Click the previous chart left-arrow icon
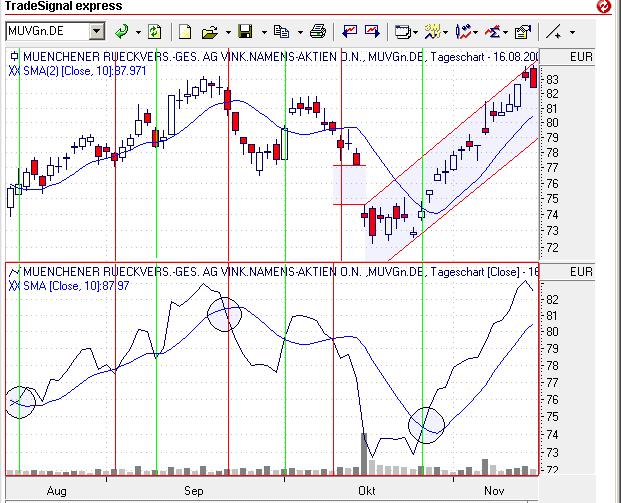 click(350, 32)
